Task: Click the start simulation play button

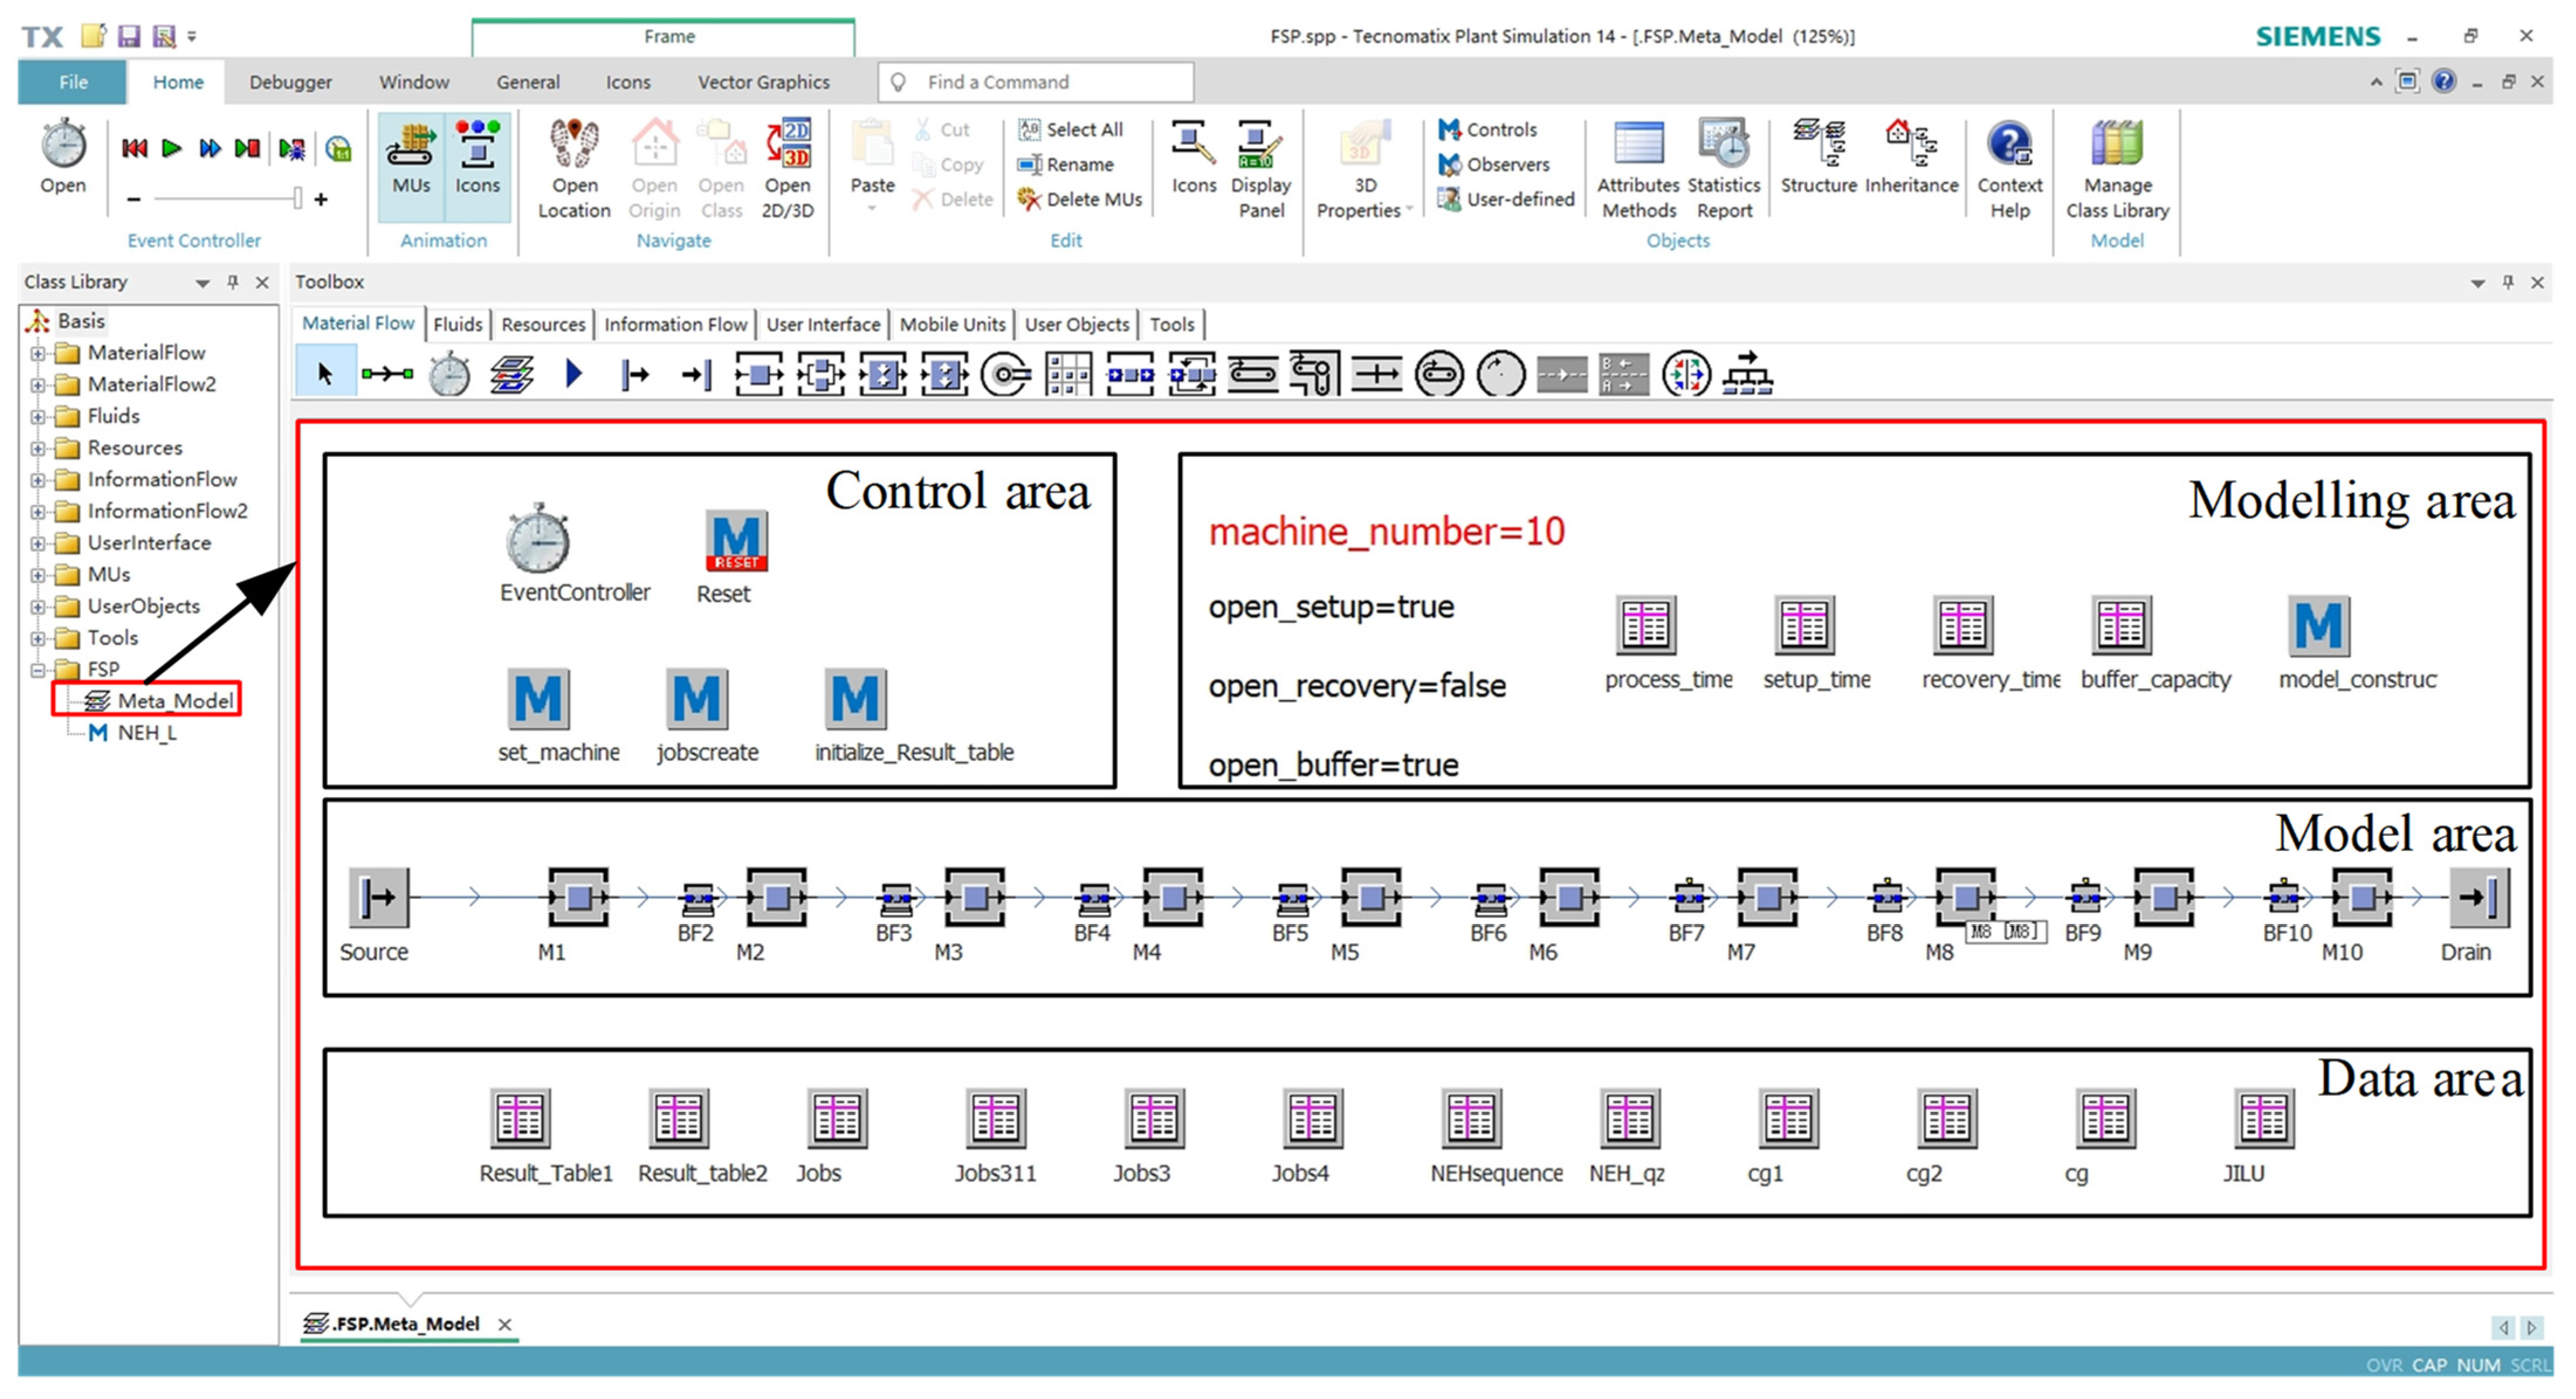Action: (171, 149)
